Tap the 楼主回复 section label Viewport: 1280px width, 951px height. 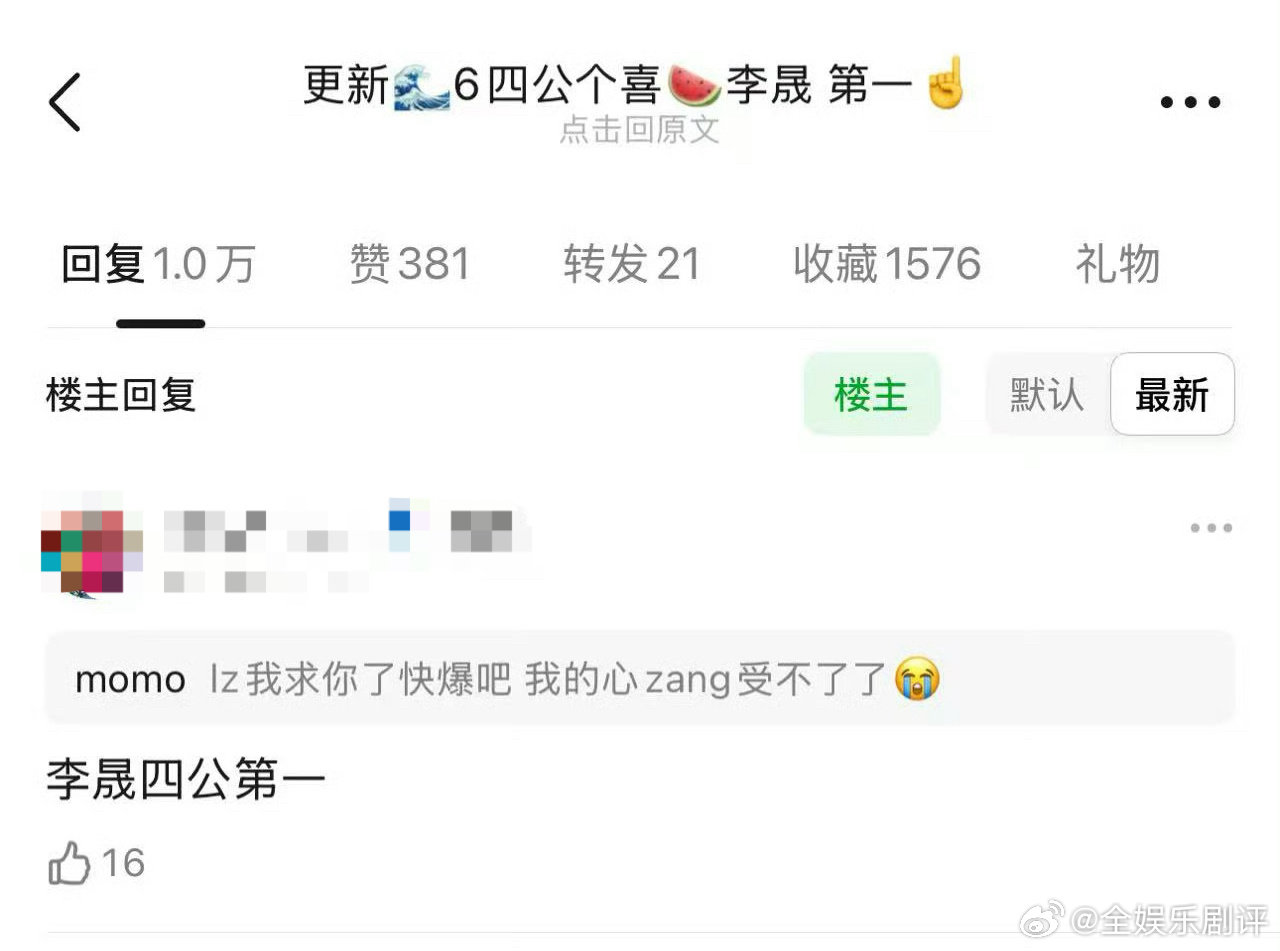click(121, 394)
